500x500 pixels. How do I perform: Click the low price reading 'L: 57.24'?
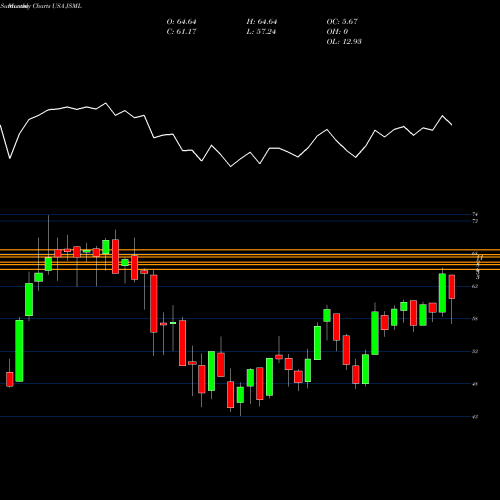tap(262, 32)
